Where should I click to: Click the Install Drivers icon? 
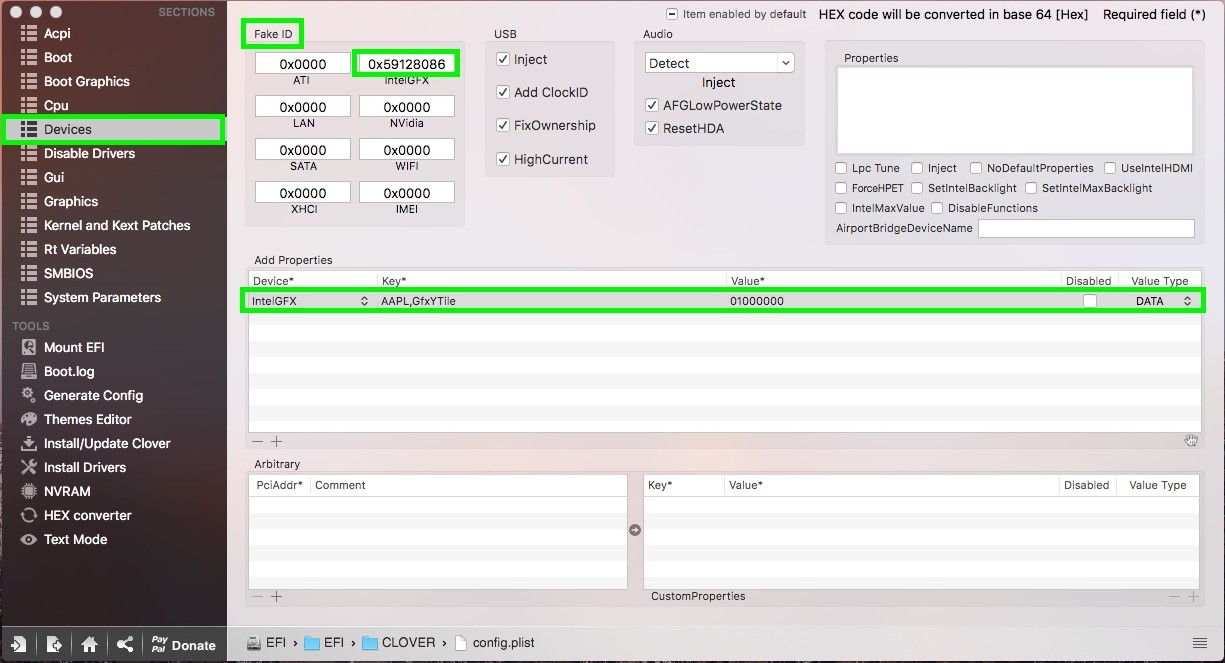click(x=28, y=467)
